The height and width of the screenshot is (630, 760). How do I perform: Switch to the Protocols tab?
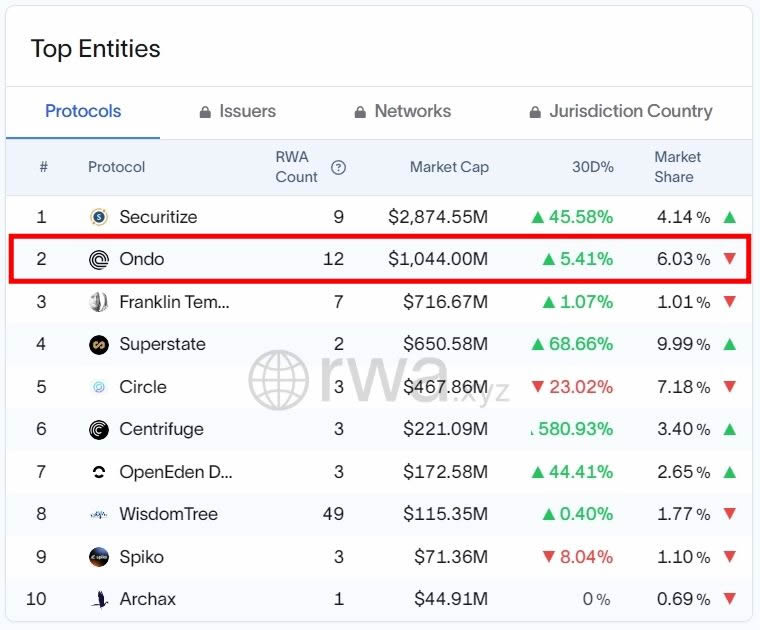pyautogui.click(x=83, y=111)
